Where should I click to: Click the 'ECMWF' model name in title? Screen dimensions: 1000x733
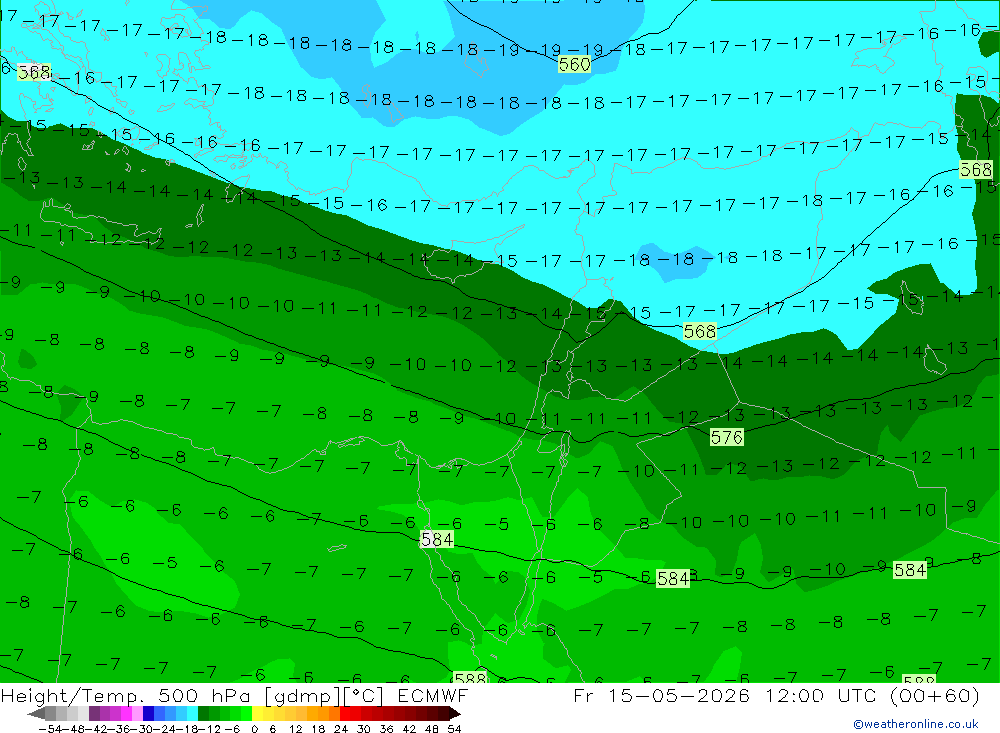pos(433,696)
